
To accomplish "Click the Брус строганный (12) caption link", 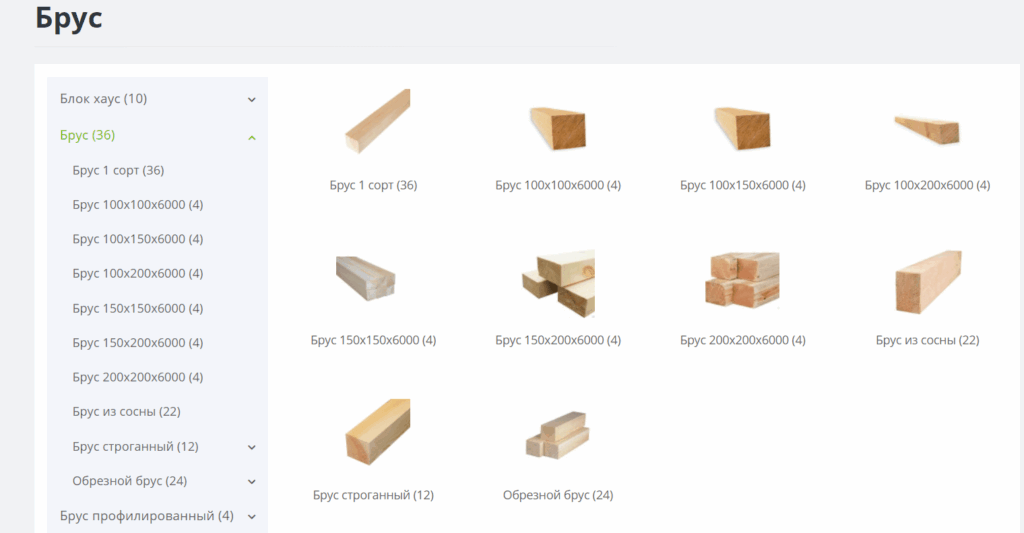I will tap(373, 495).
